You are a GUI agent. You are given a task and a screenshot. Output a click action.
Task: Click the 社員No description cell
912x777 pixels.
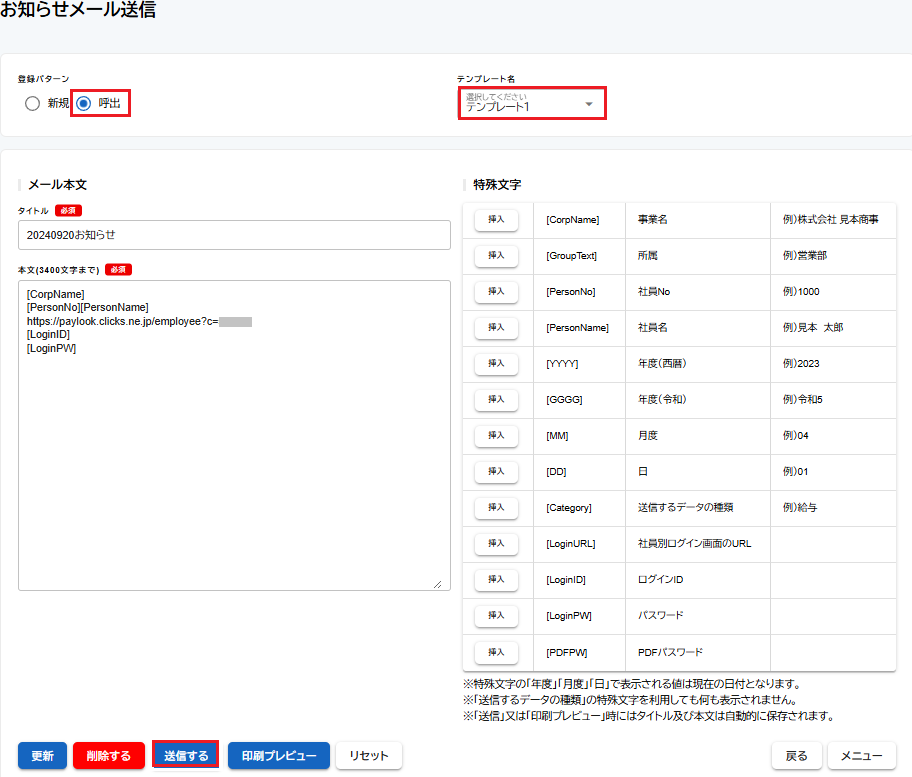coord(698,292)
